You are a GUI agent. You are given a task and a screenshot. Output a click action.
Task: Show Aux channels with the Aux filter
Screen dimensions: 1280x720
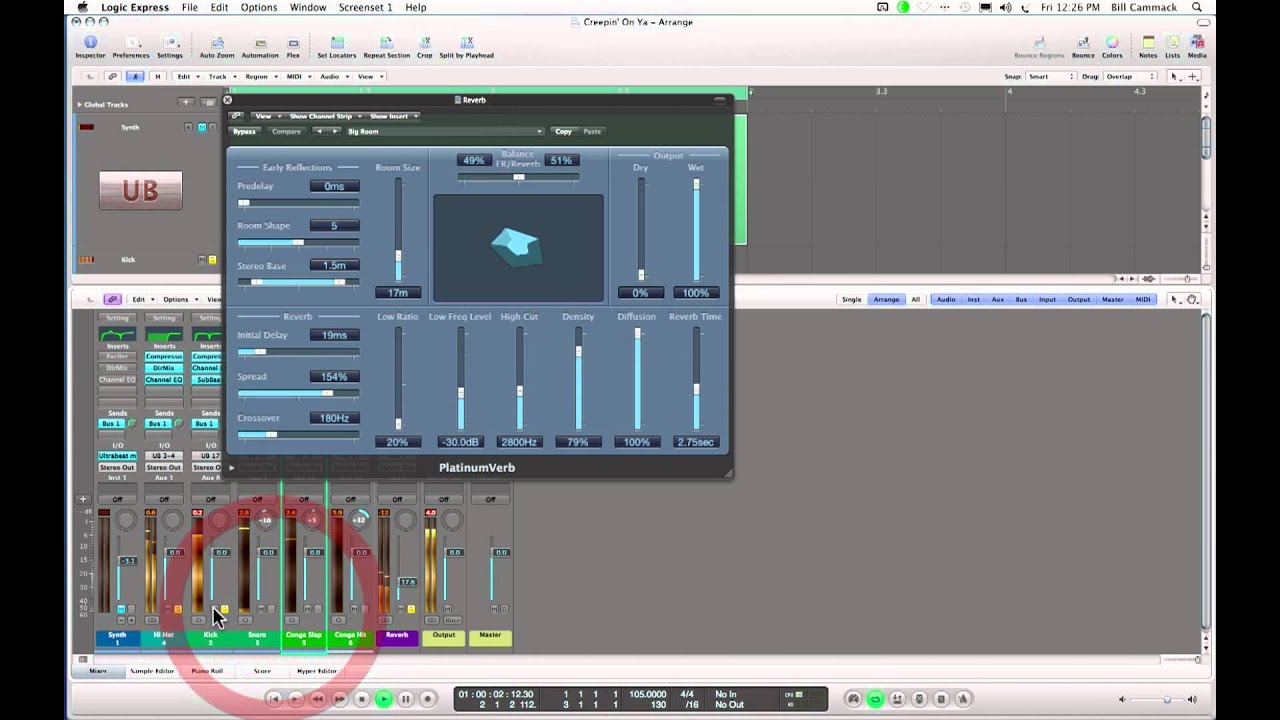pos(998,299)
